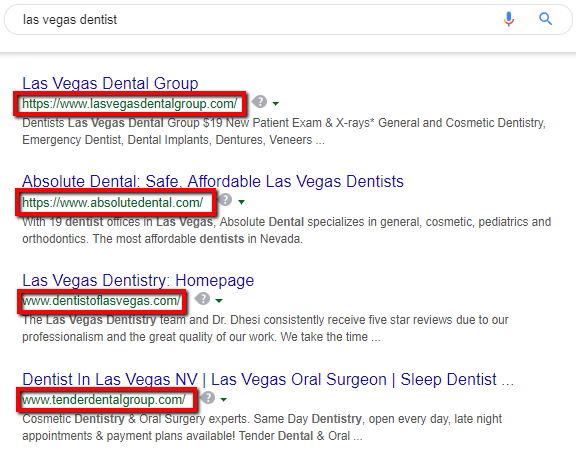The width and height of the screenshot is (576, 451).
Task: Click the gray question icon beside lasvegasdentalgroup.com
Action: (259, 102)
